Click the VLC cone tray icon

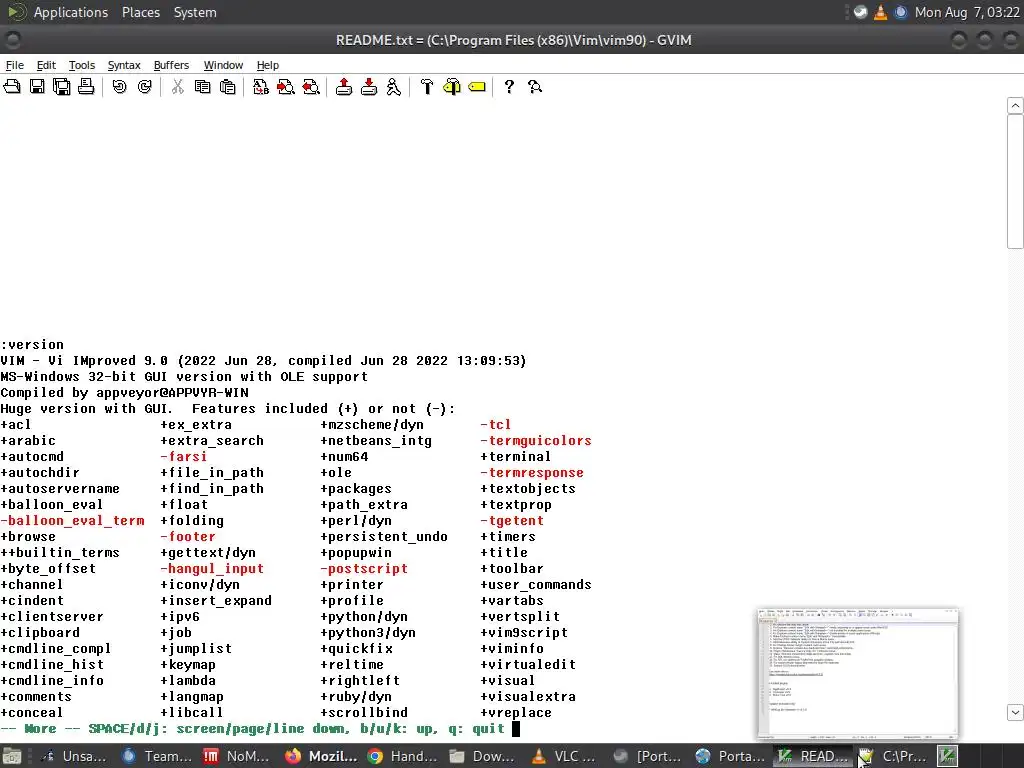(x=880, y=12)
